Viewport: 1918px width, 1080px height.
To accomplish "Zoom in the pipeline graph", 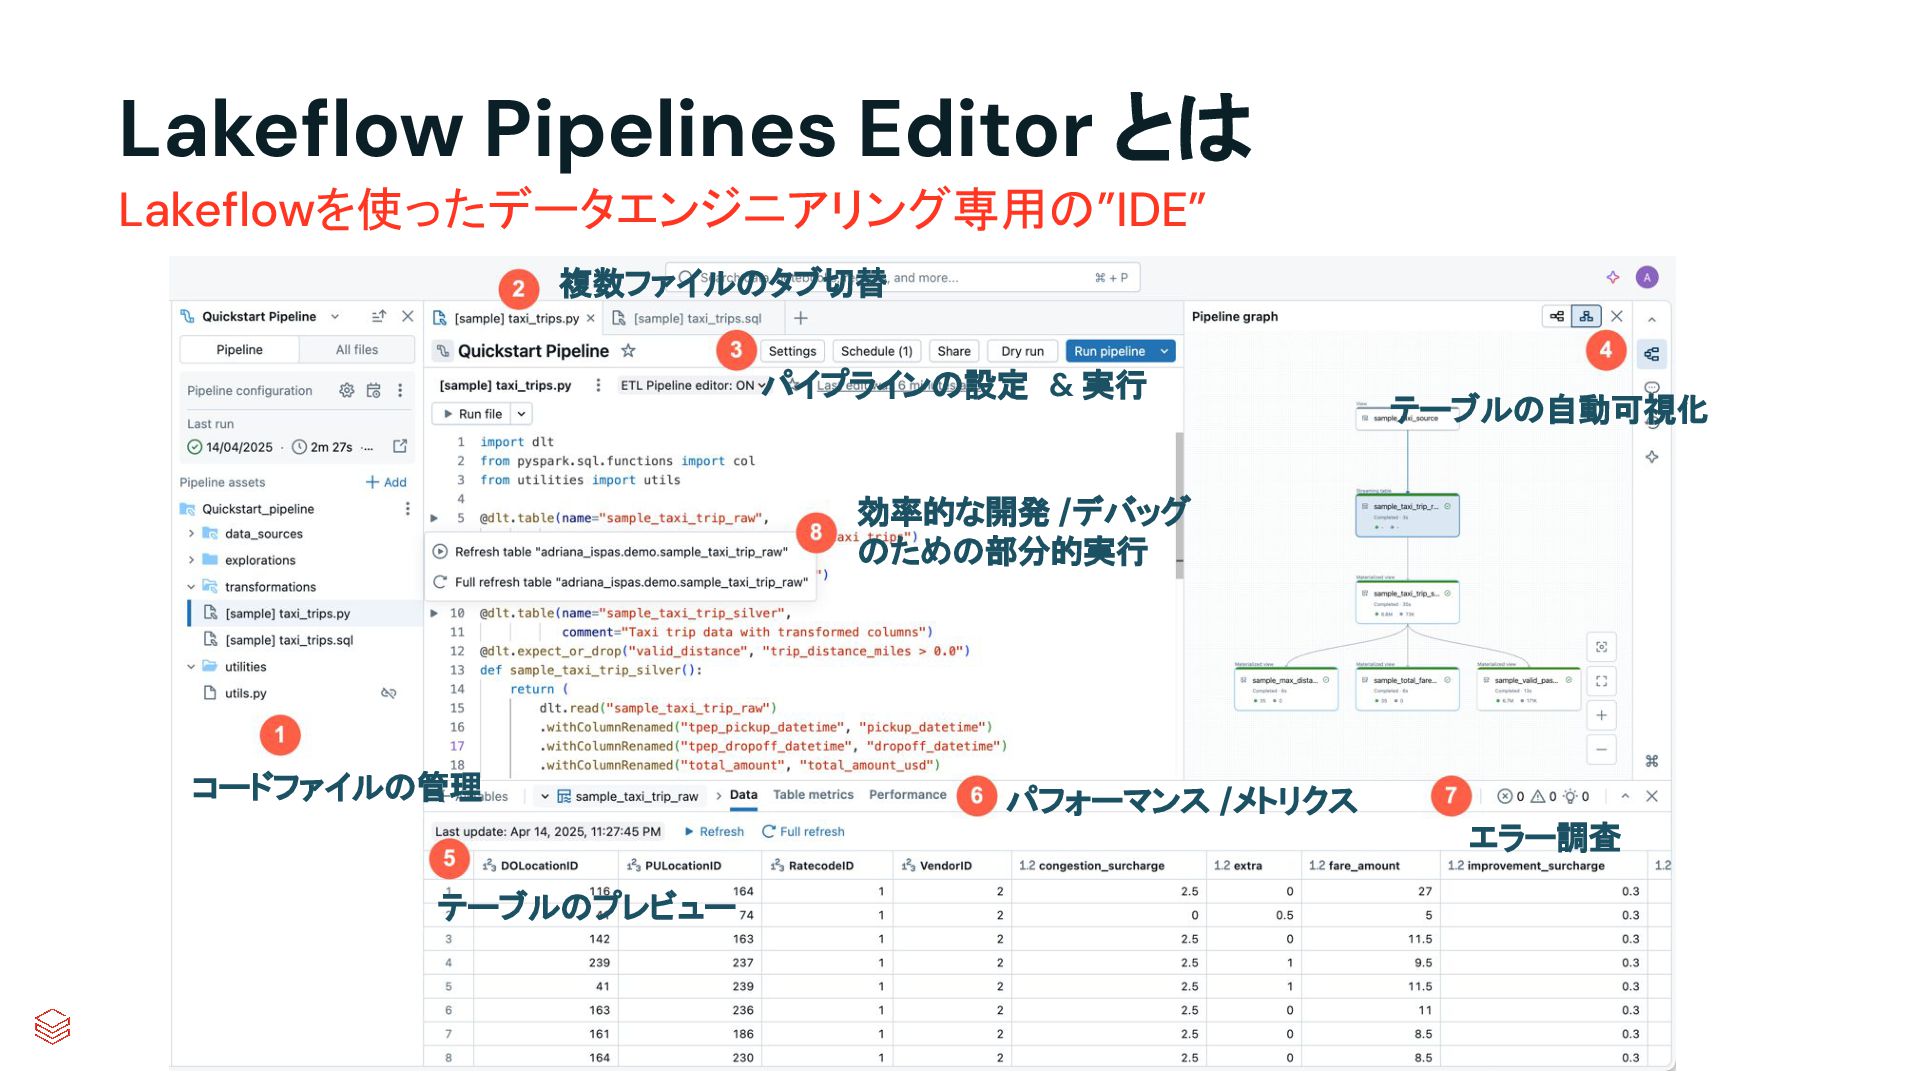I will point(1601,715).
